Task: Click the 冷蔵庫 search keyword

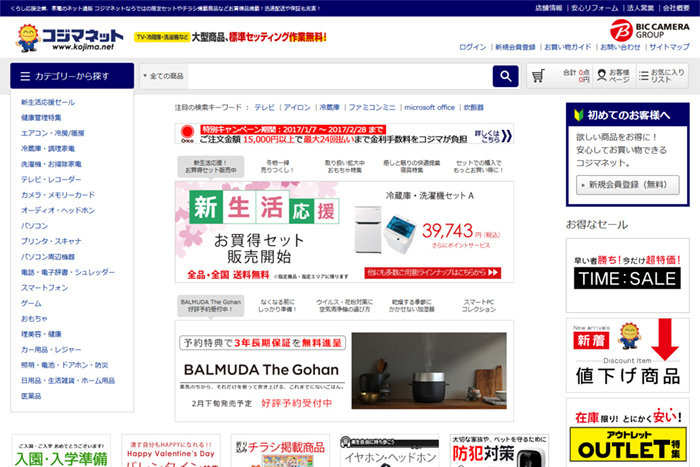Action: [x=329, y=108]
